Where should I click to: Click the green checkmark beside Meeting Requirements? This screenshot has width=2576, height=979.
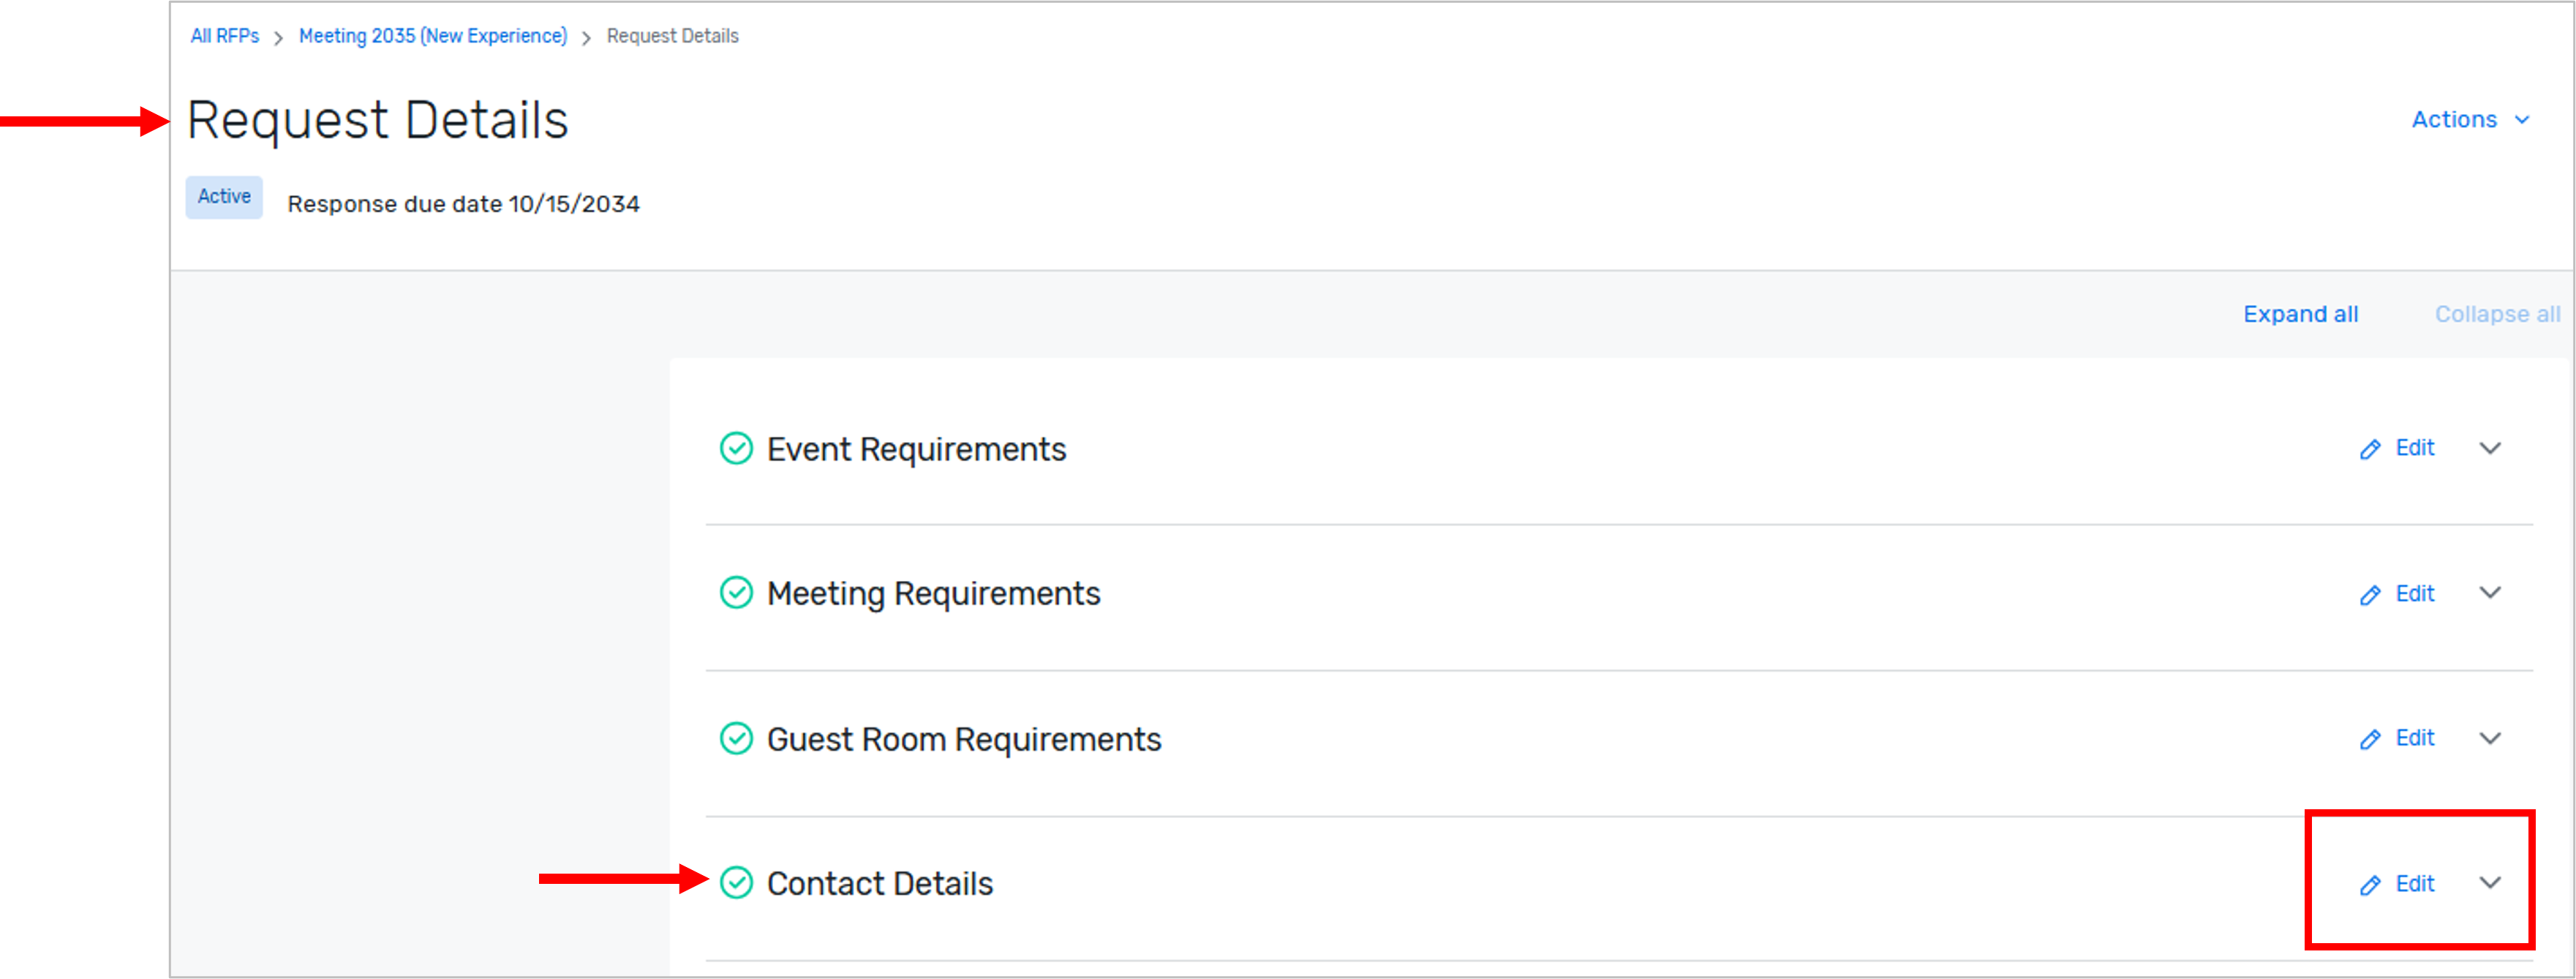pyautogui.click(x=736, y=593)
